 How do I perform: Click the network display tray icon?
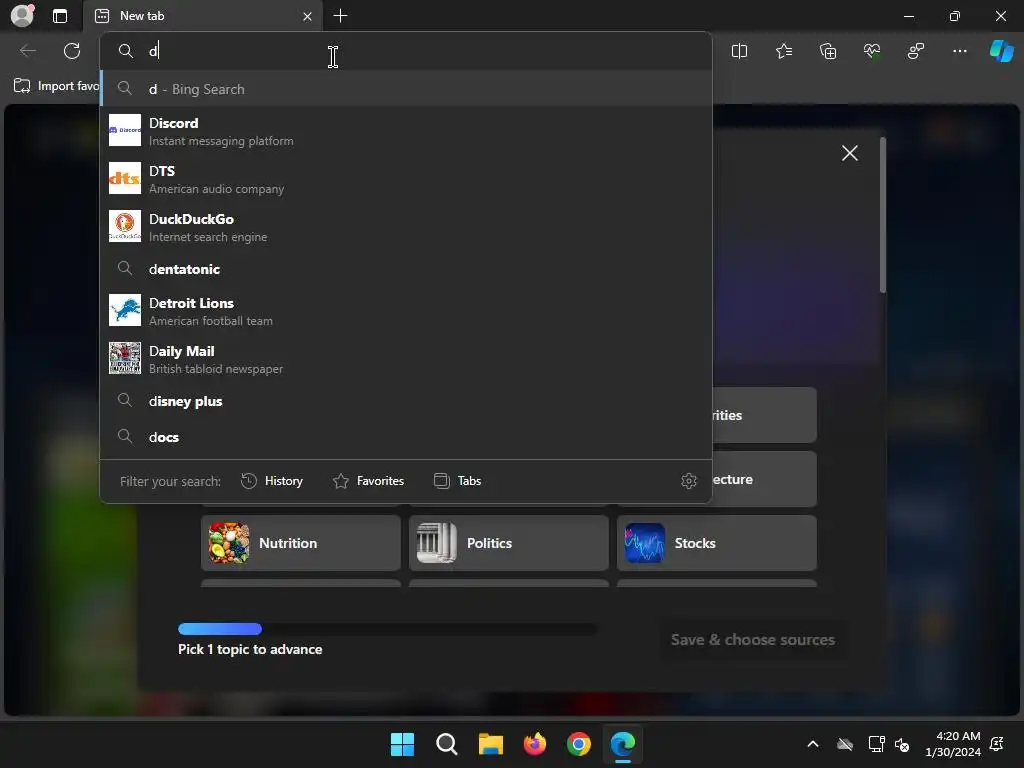pos(876,744)
